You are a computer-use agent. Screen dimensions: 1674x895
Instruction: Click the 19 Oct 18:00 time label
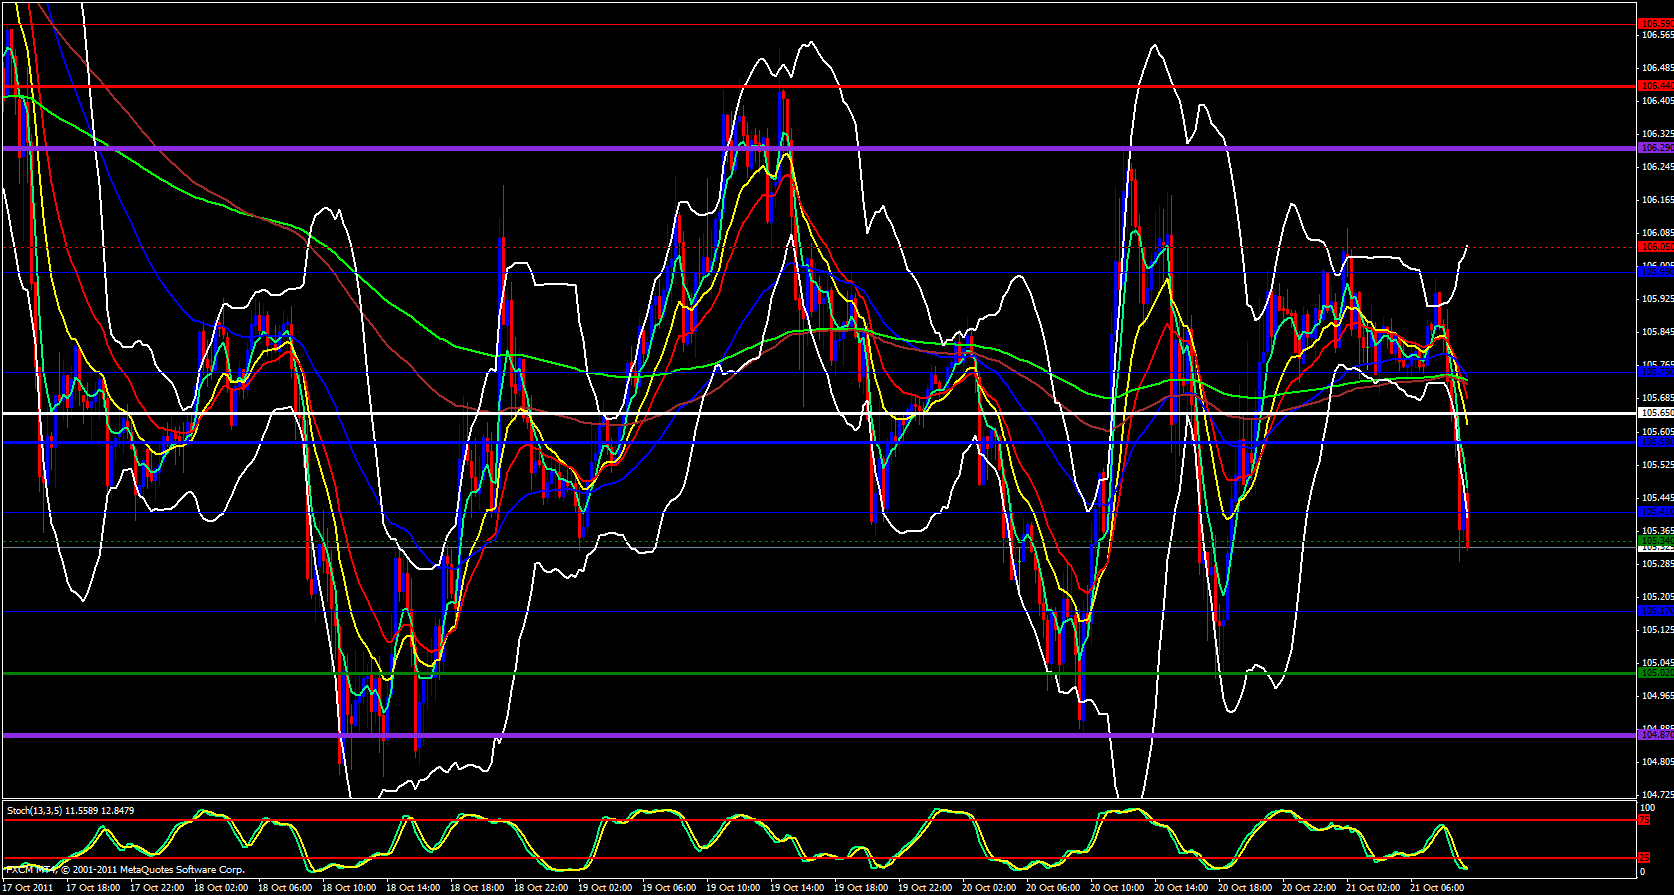click(x=861, y=887)
